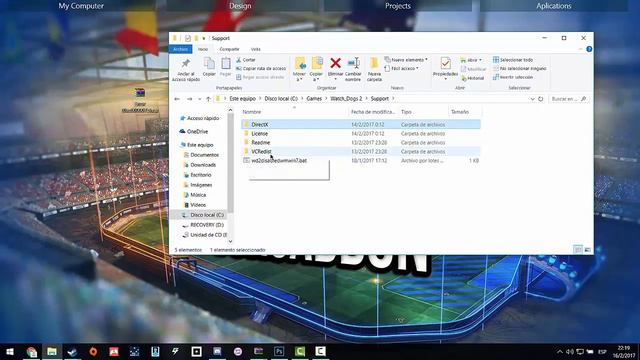
Task: Create a 'Nueva carpeta' via ribbon icon
Action: pos(374,63)
